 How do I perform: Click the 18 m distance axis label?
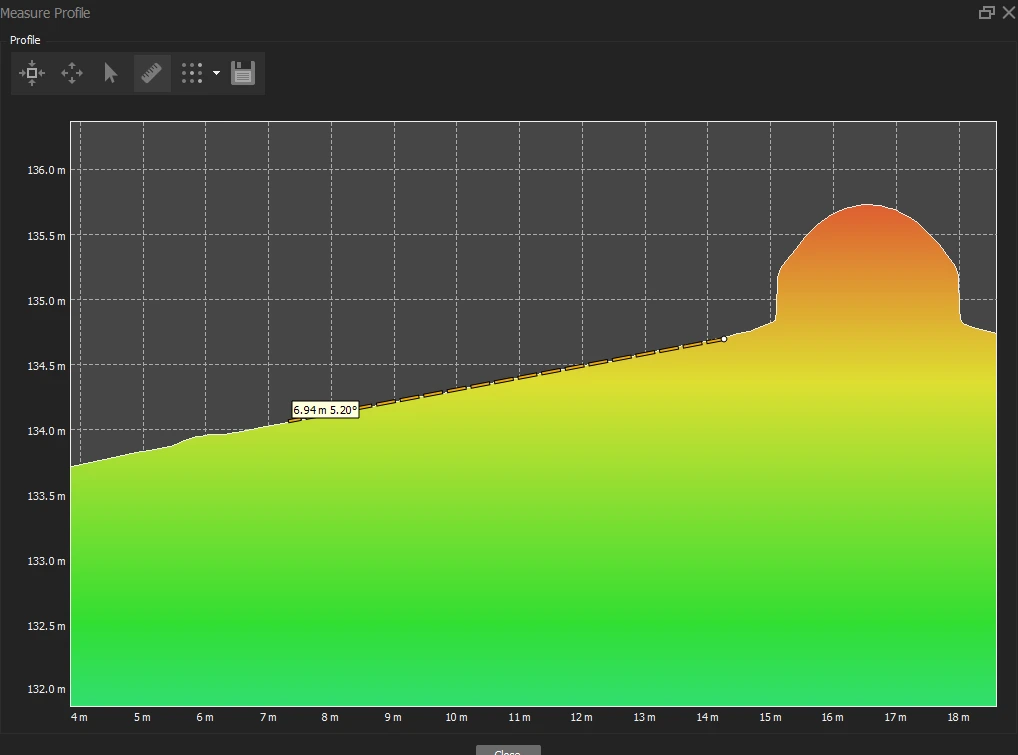[958, 717]
